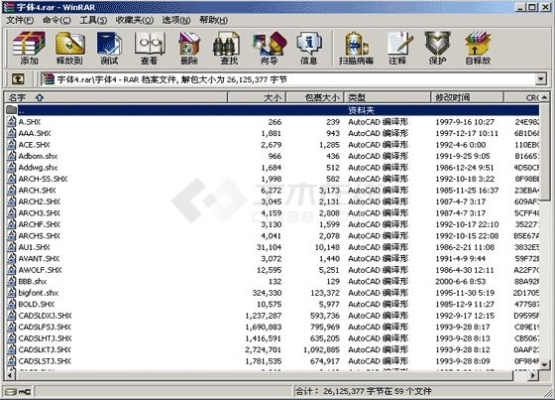Go up one level with the folder-up icon
This screenshot has width=555, height=400.
pos(18,79)
